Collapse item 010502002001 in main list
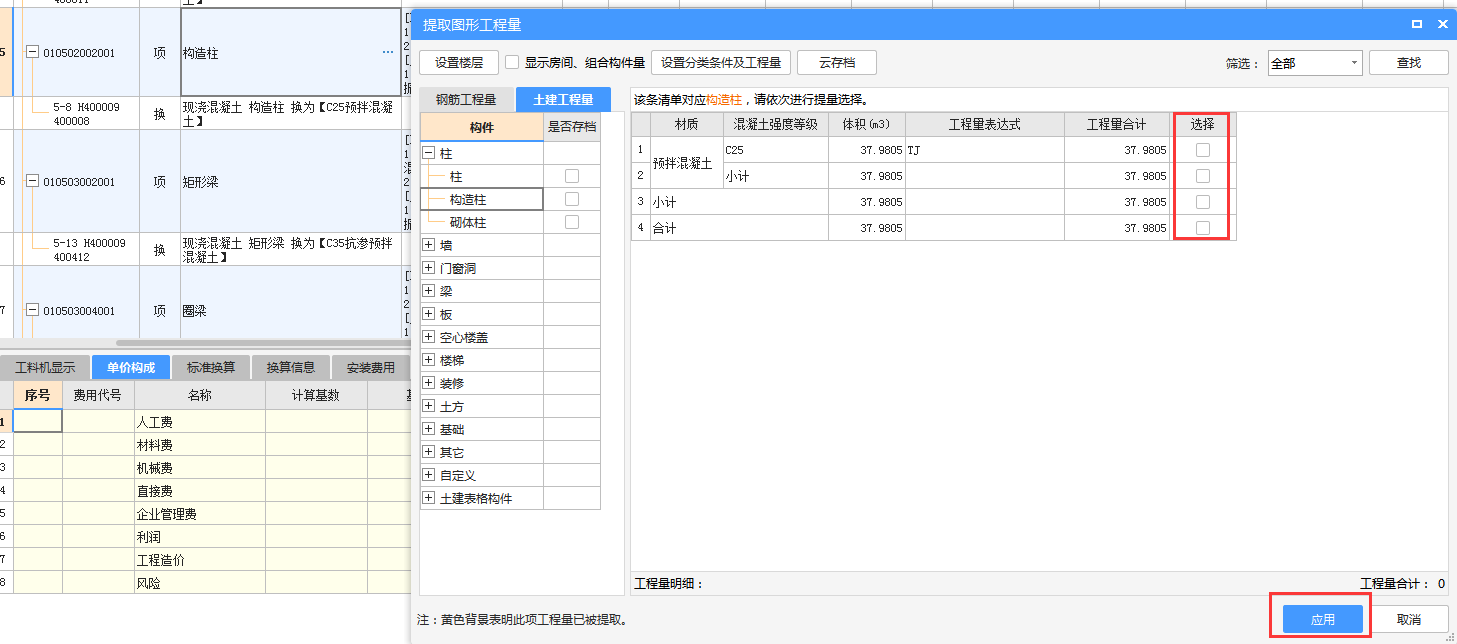1457x644 pixels. [x=32, y=53]
